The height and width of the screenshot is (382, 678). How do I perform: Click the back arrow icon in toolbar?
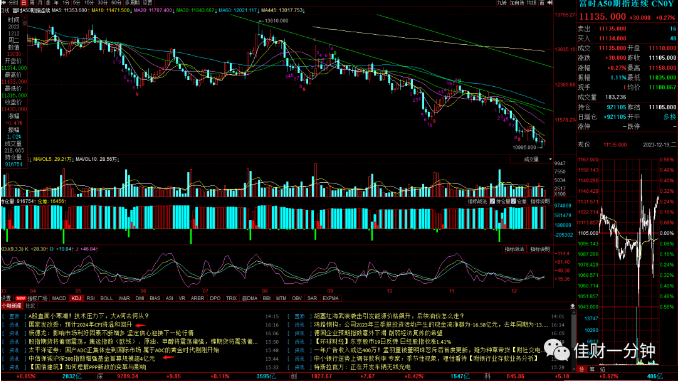[x=3, y=3]
